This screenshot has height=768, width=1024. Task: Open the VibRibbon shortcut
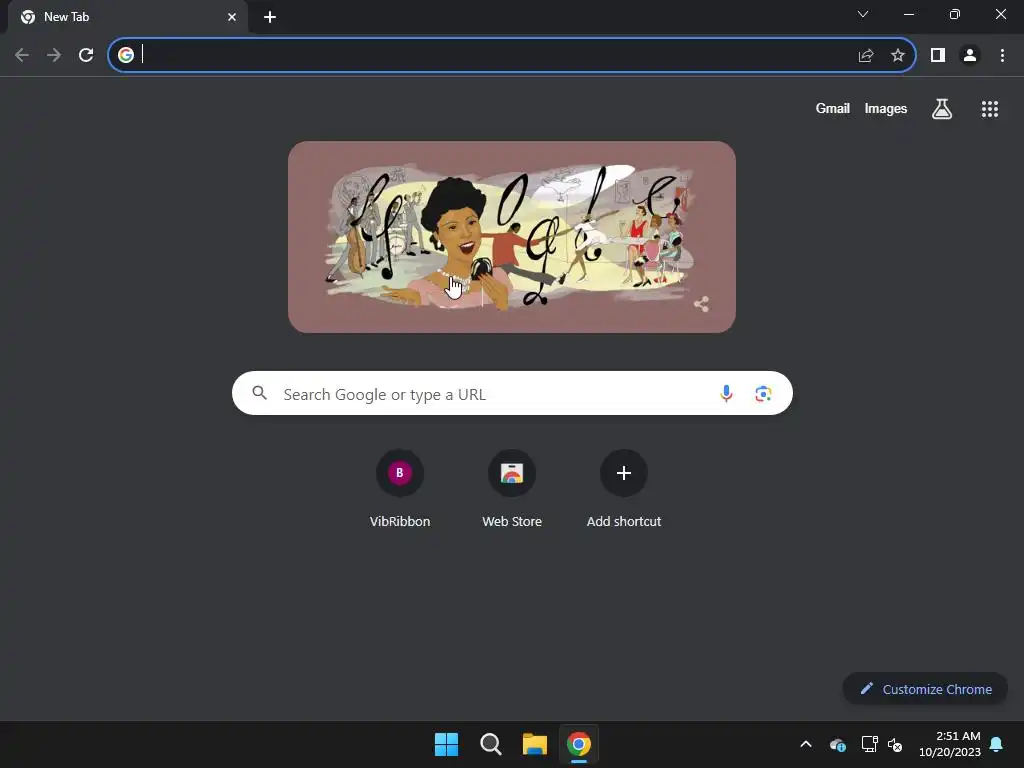400,488
